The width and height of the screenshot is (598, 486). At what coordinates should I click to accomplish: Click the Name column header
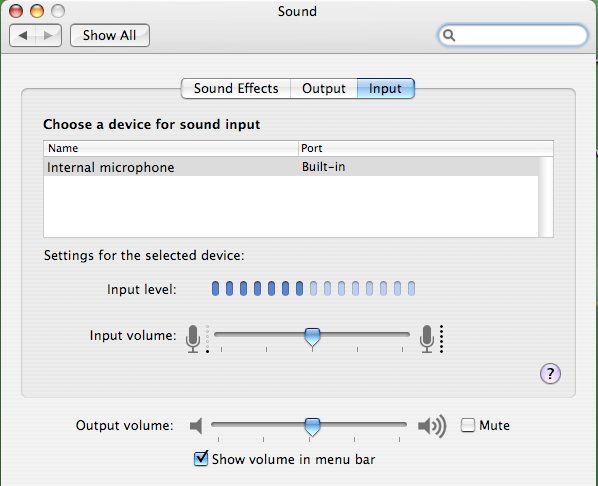[171, 148]
